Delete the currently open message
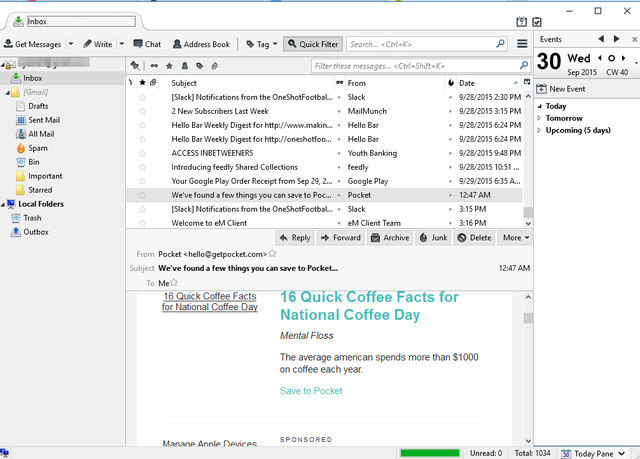The height and width of the screenshot is (459, 640). [474, 238]
